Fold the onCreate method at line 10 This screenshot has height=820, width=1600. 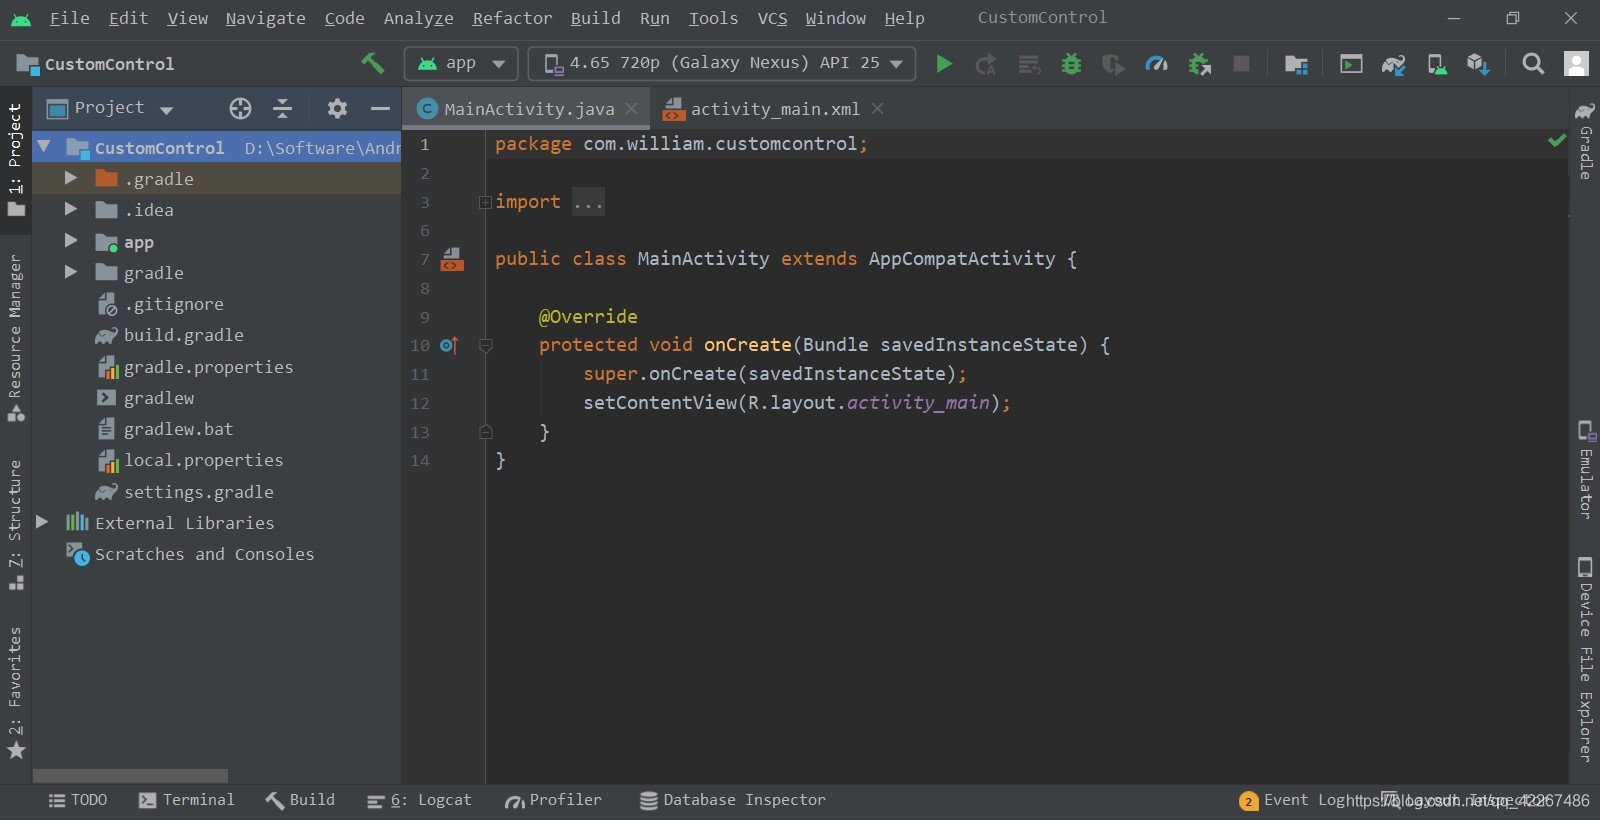coord(486,346)
